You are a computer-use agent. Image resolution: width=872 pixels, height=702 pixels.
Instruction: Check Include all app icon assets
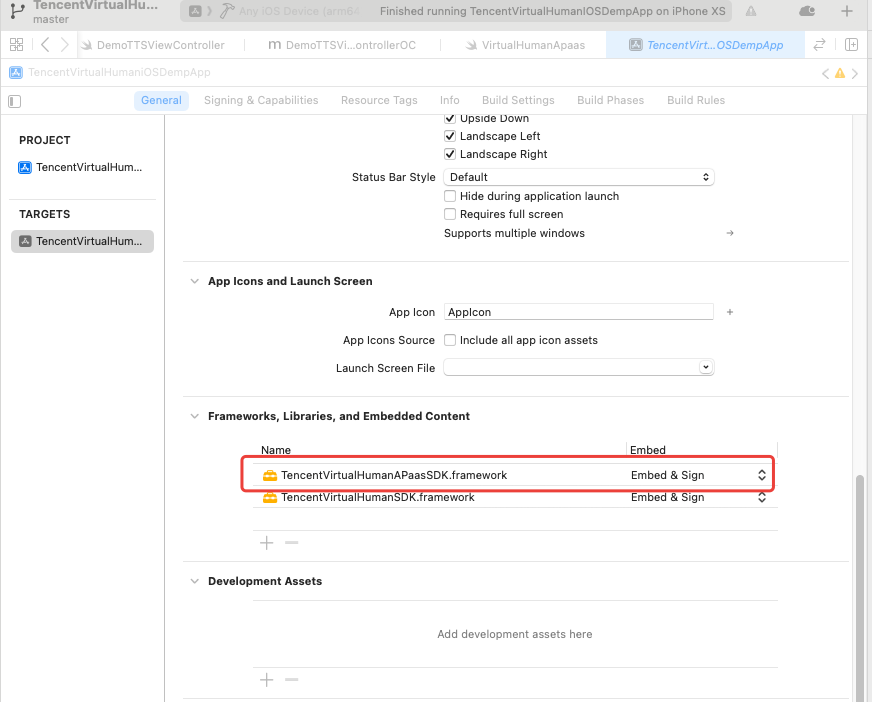pyautogui.click(x=450, y=340)
